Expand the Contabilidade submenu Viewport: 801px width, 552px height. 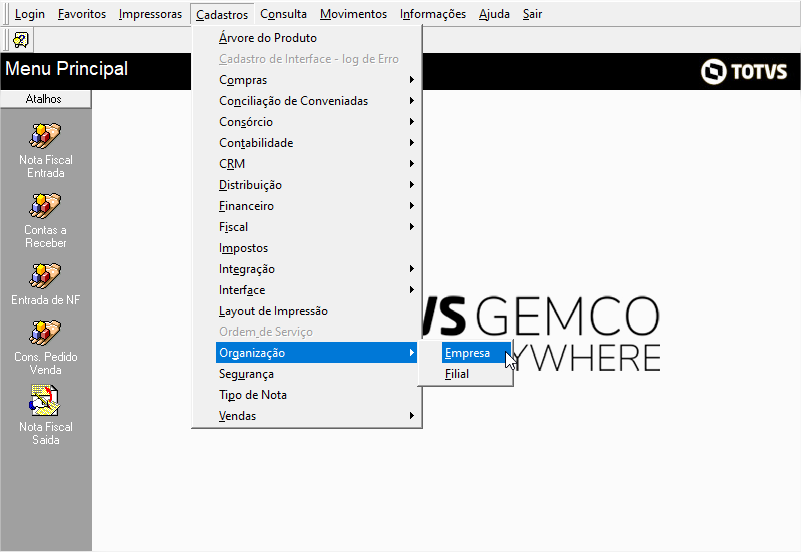tap(317, 143)
